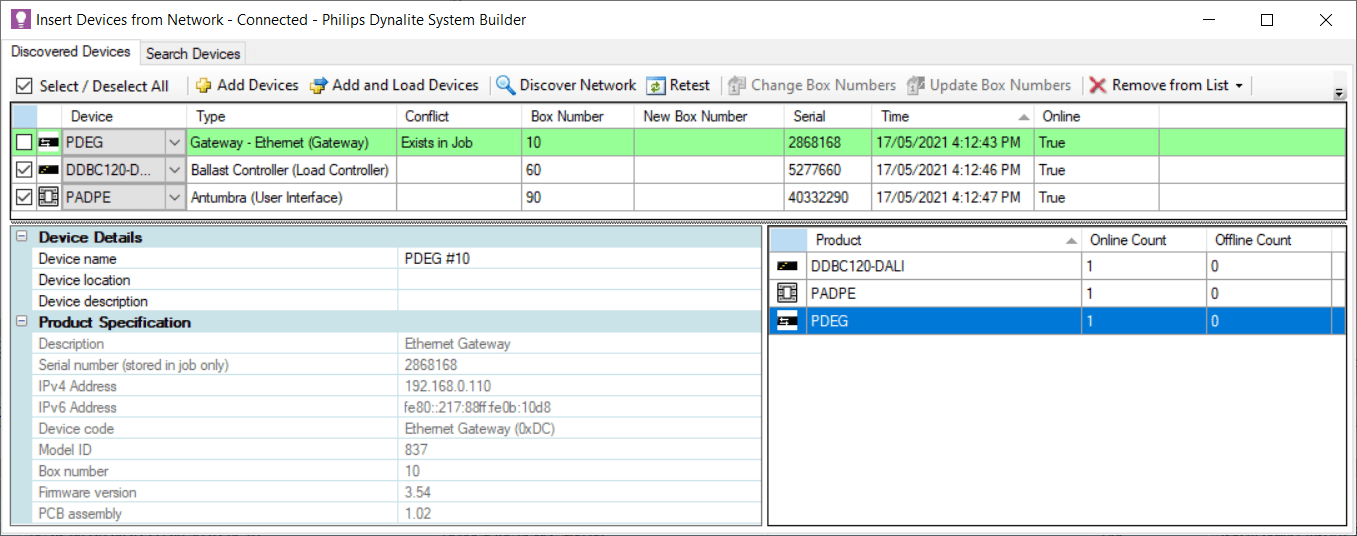Sort by the Type column header
Image resolution: width=1357 pixels, height=536 pixels.
coord(292,116)
